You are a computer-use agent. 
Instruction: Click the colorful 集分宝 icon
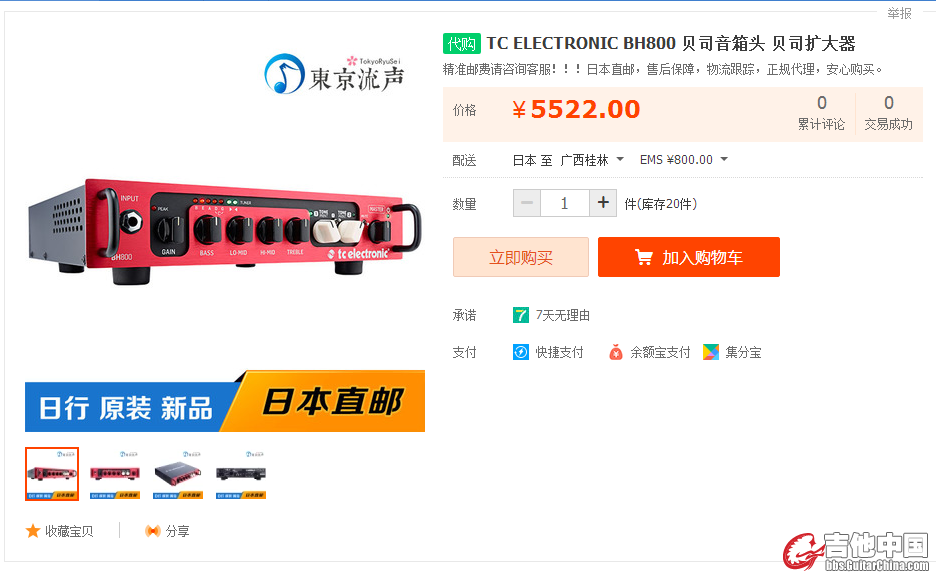point(711,352)
